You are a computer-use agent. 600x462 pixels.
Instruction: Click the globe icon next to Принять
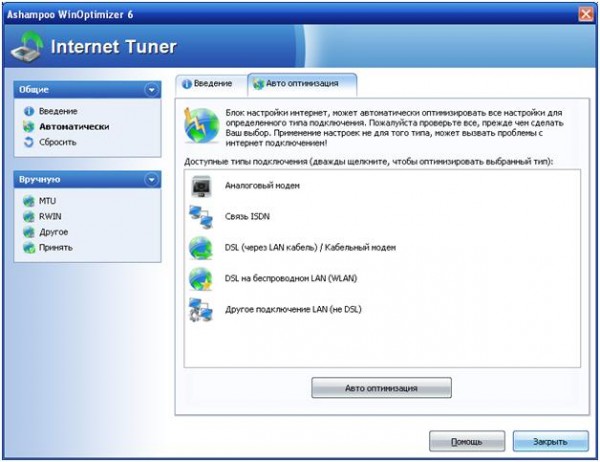click(29, 248)
